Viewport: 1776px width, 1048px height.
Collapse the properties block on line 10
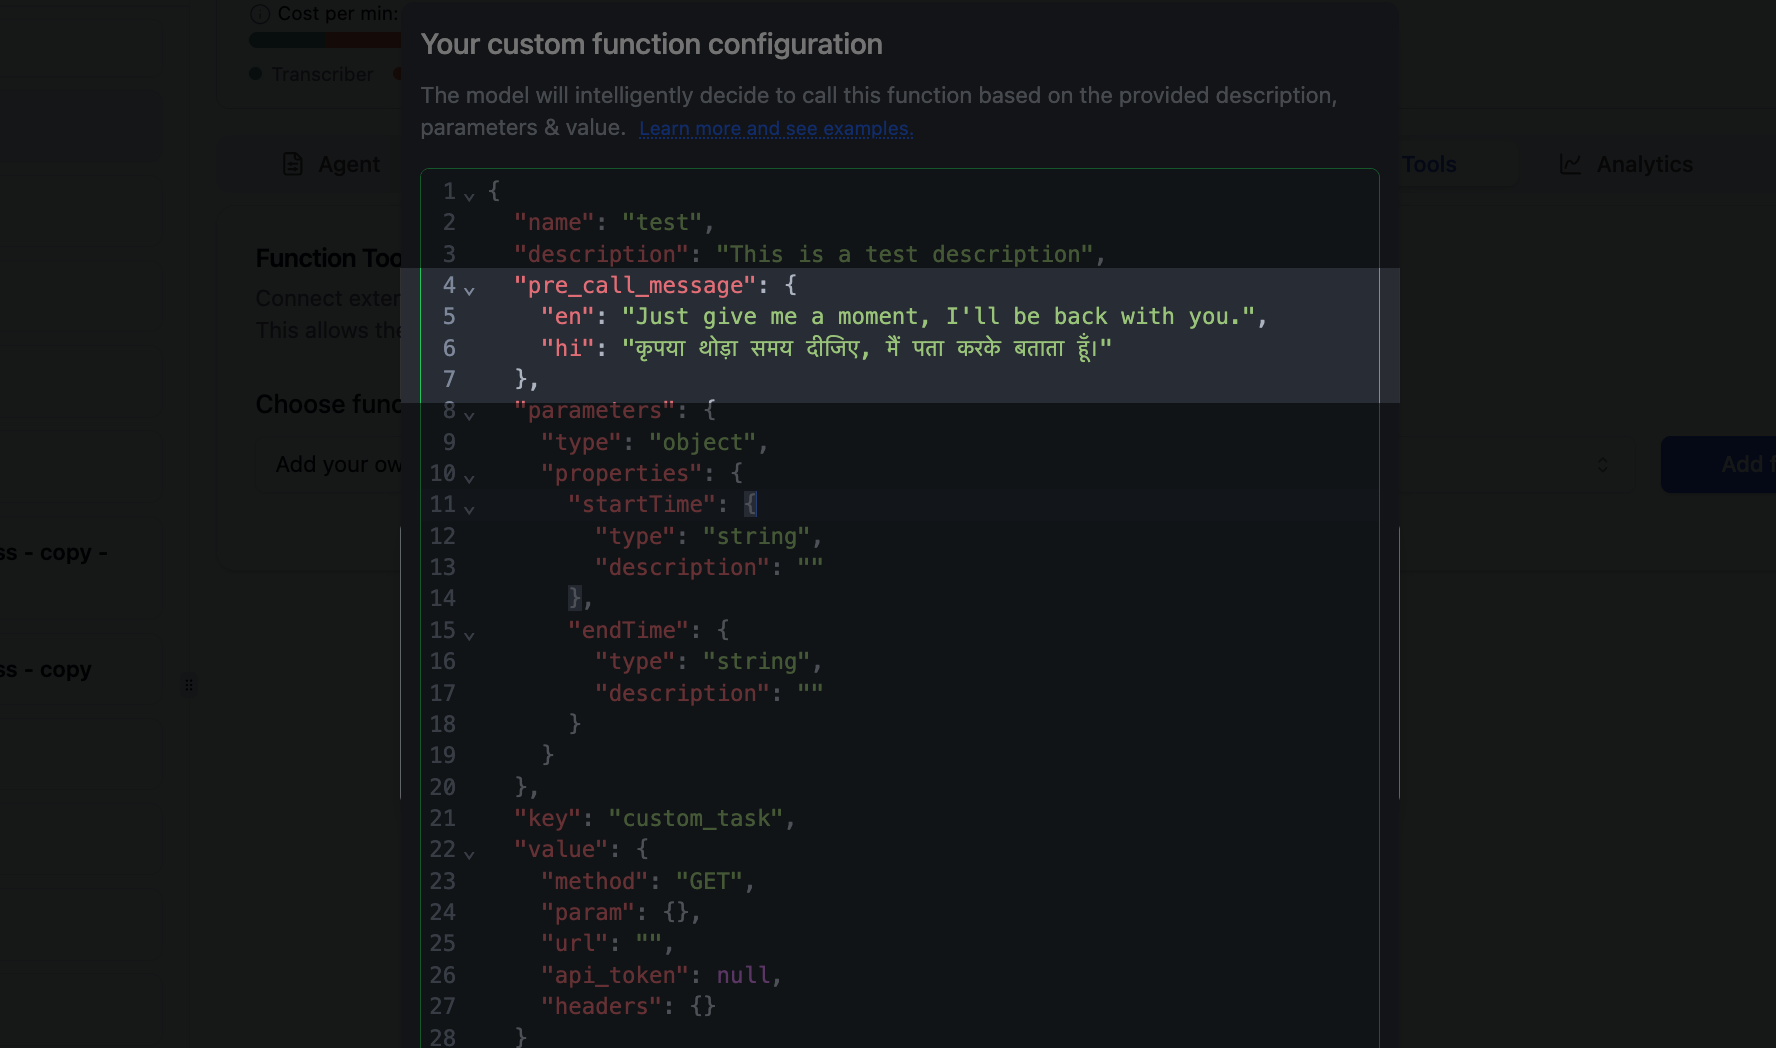pos(469,477)
